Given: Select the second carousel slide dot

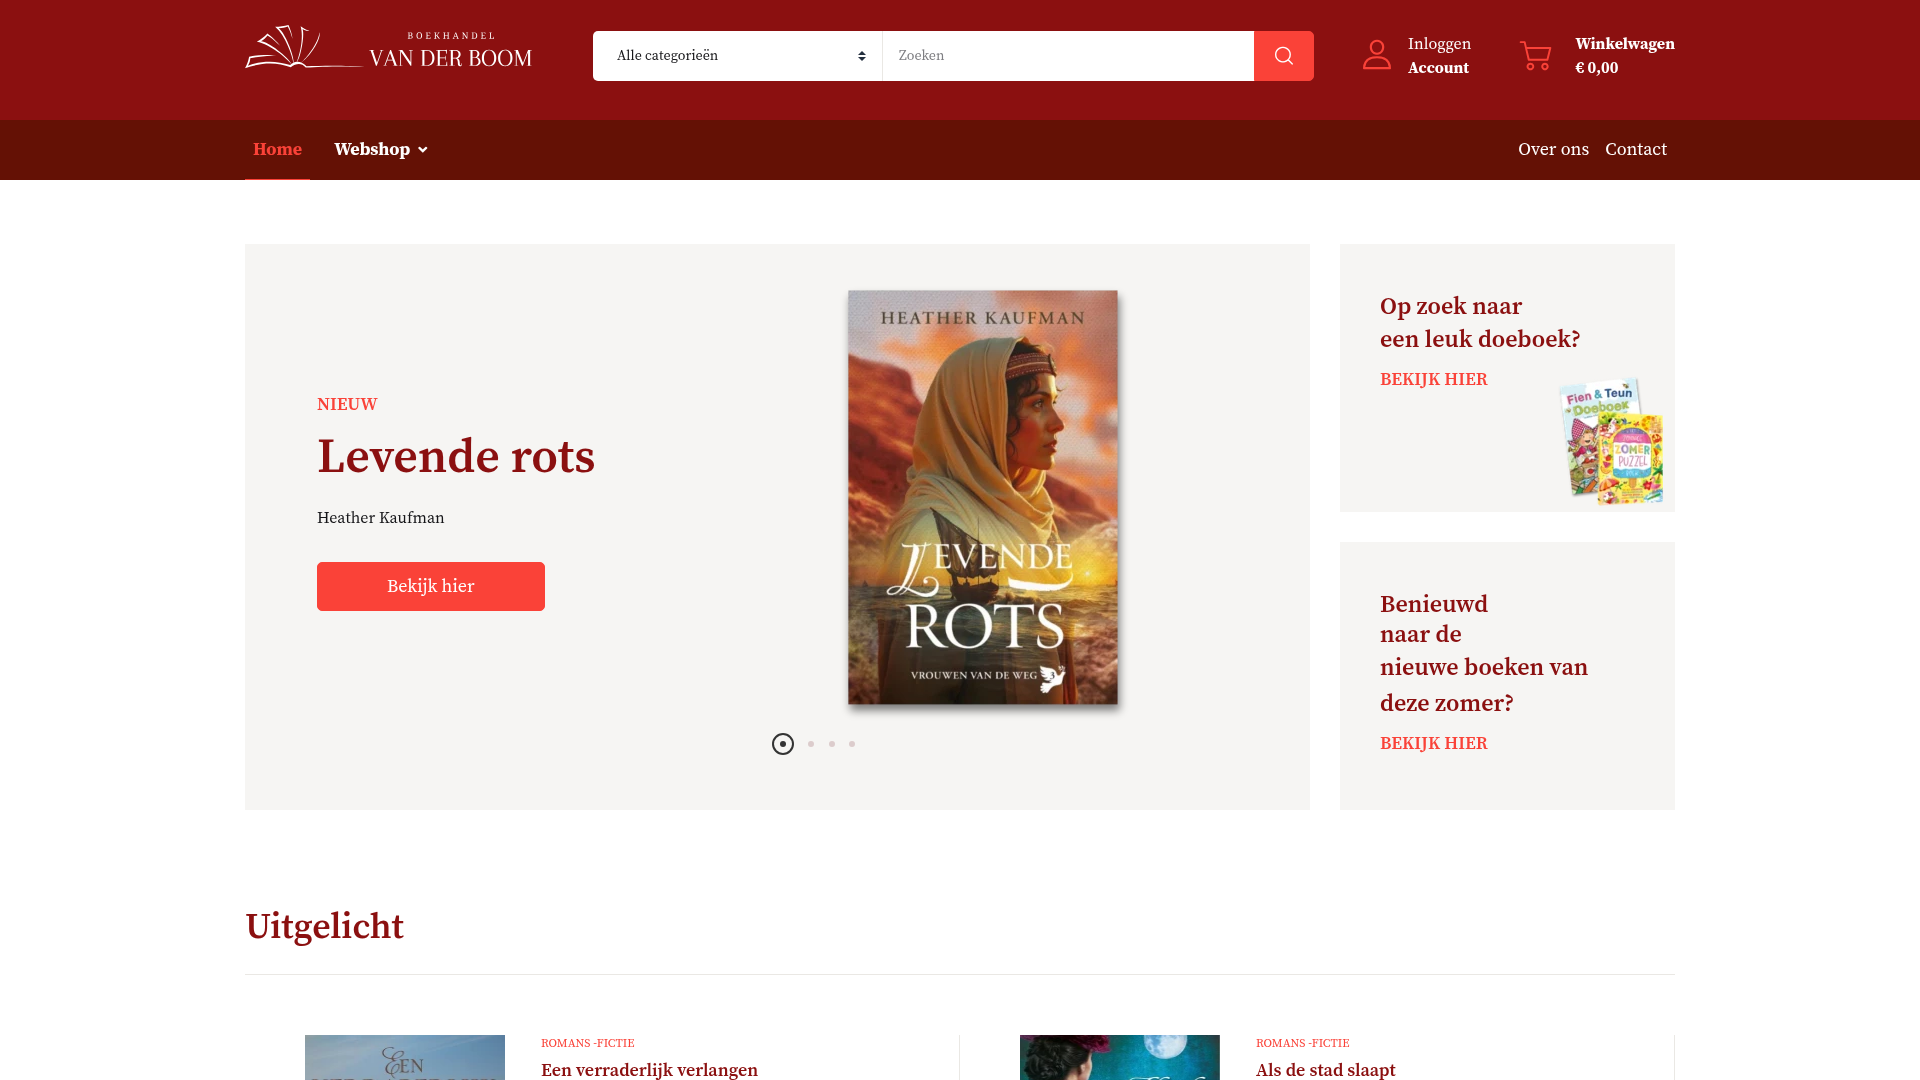Looking at the screenshot, I should point(811,744).
